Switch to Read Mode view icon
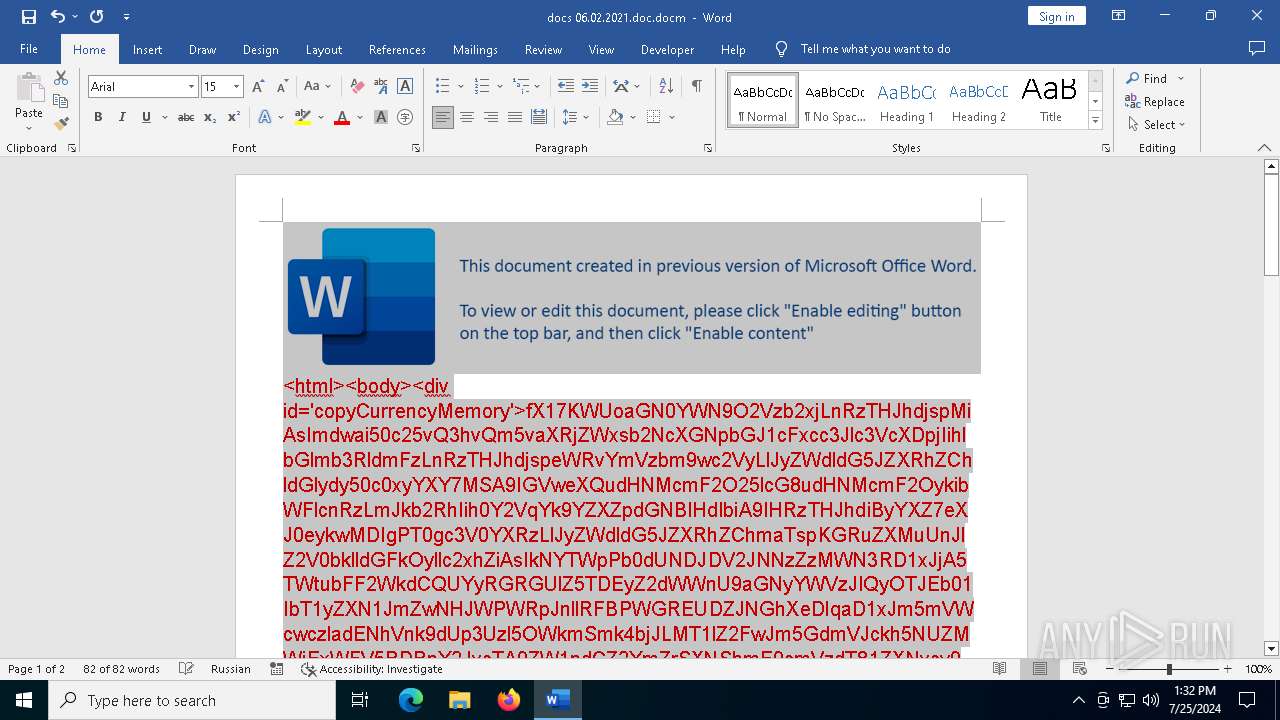 pos(999,669)
